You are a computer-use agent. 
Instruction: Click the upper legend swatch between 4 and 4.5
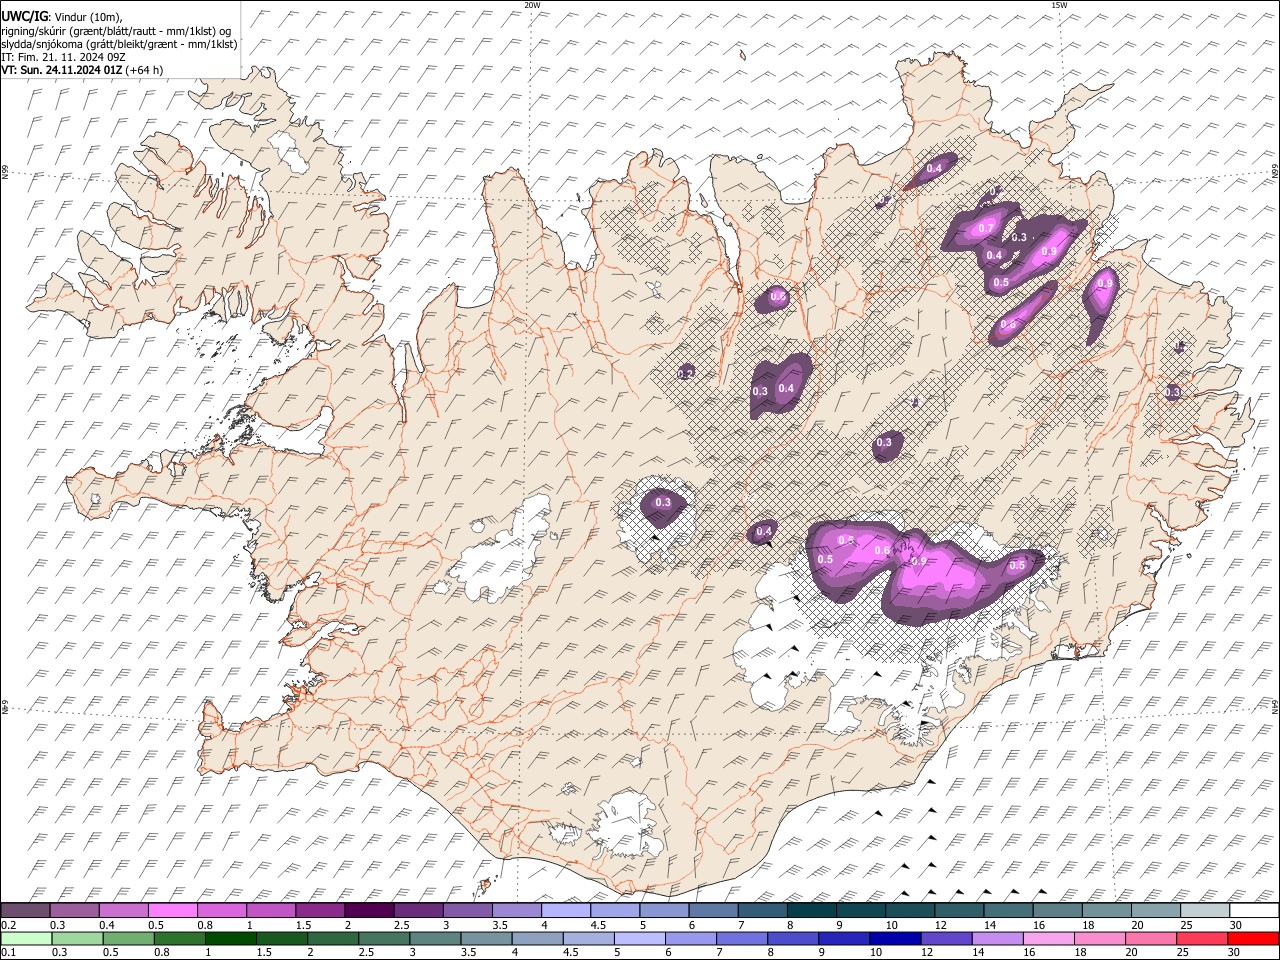coord(565,911)
